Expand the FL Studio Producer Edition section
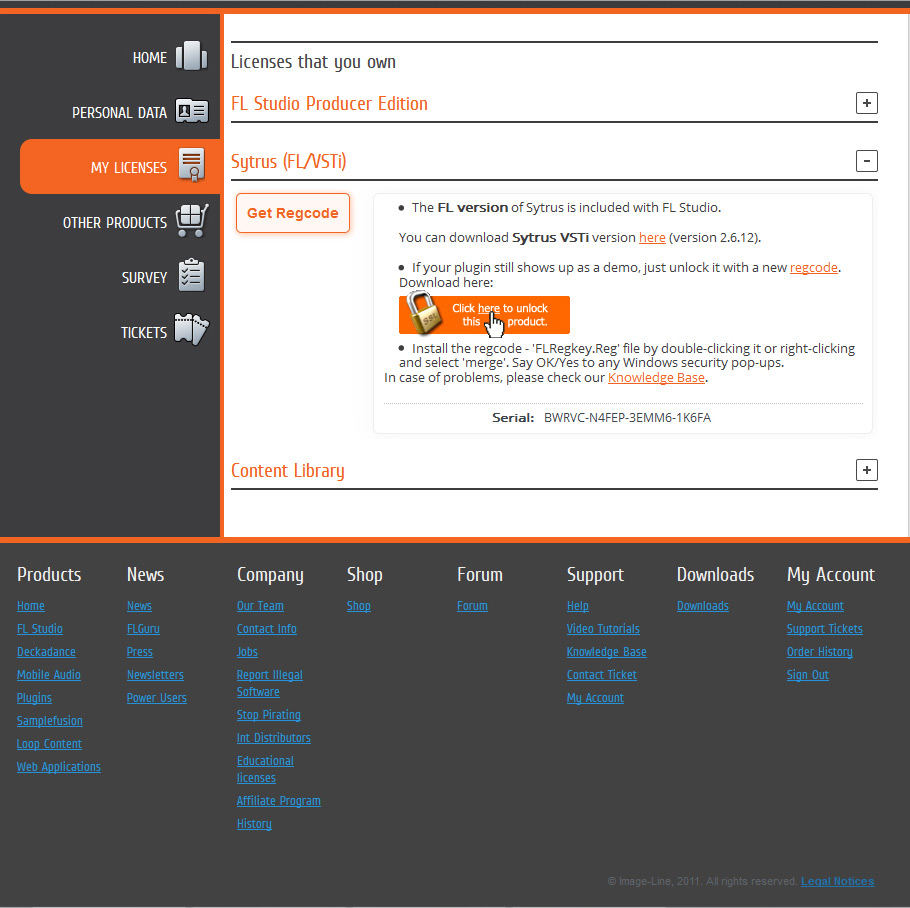 [866, 103]
